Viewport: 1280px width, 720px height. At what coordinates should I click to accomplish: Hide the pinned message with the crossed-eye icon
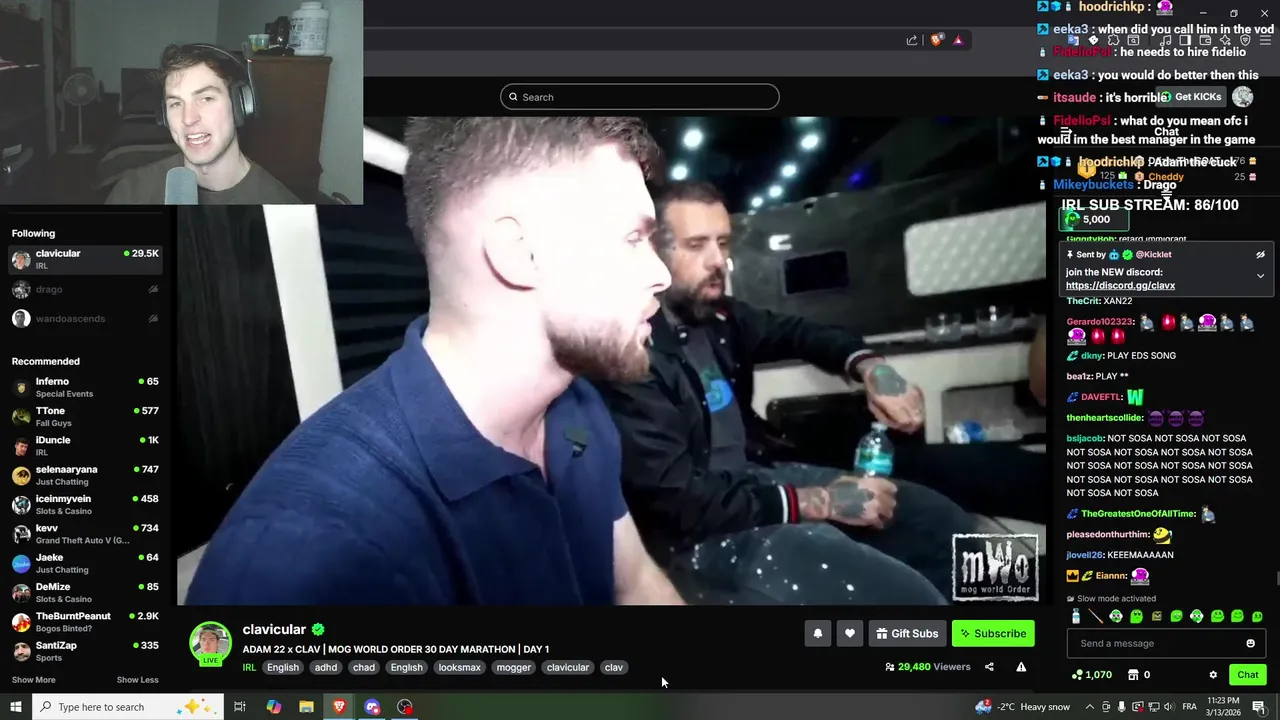pyautogui.click(x=1260, y=255)
